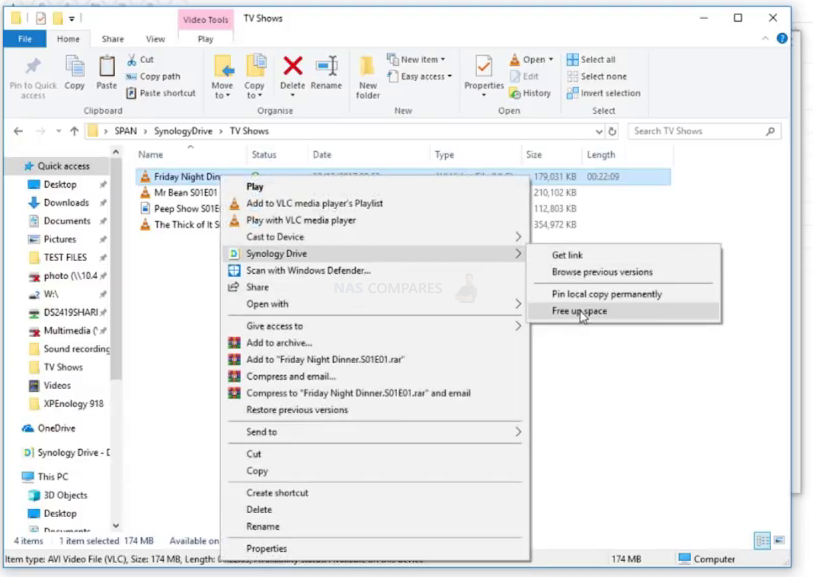Click the Up one level arrow
The image size is (813, 577).
pyautogui.click(x=74, y=131)
